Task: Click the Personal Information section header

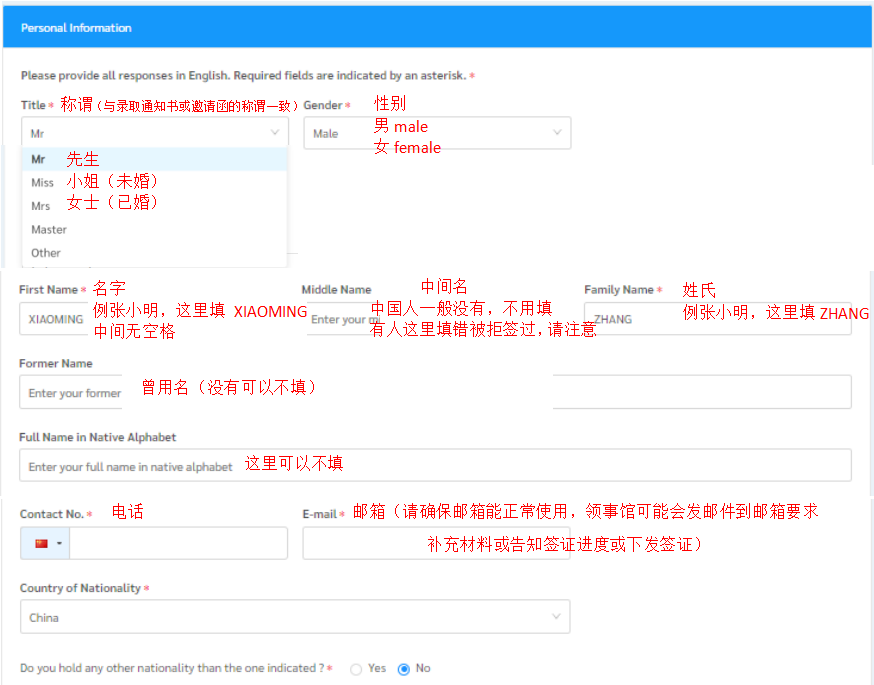Action: click(76, 28)
